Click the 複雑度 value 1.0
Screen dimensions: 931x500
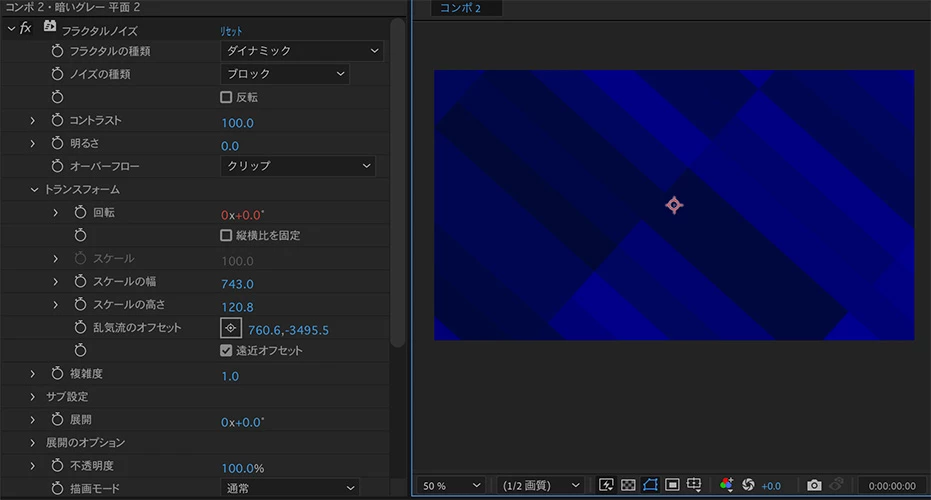click(x=230, y=376)
